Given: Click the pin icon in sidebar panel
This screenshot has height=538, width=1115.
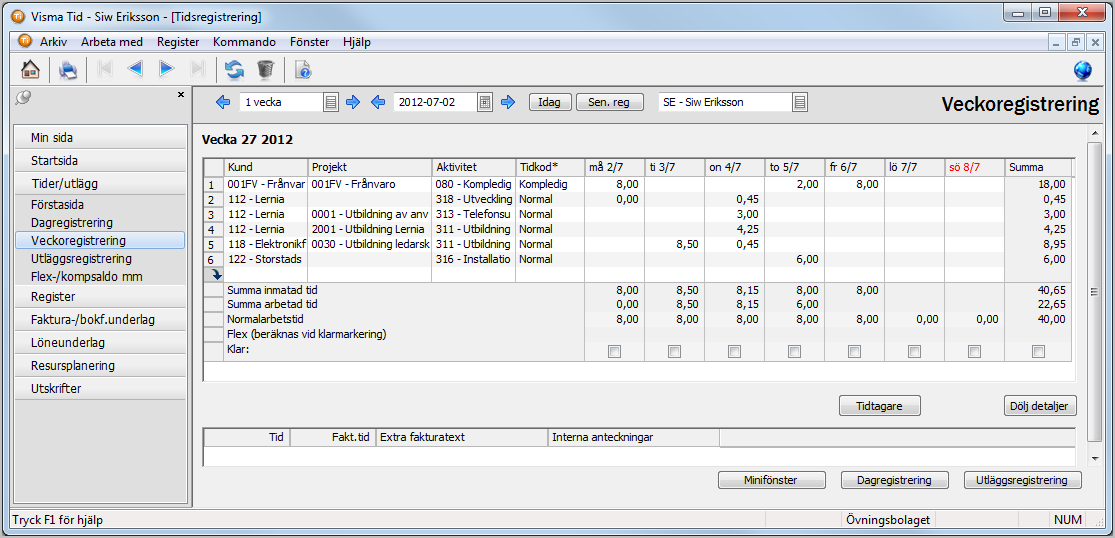Looking at the screenshot, I should (23, 98).
